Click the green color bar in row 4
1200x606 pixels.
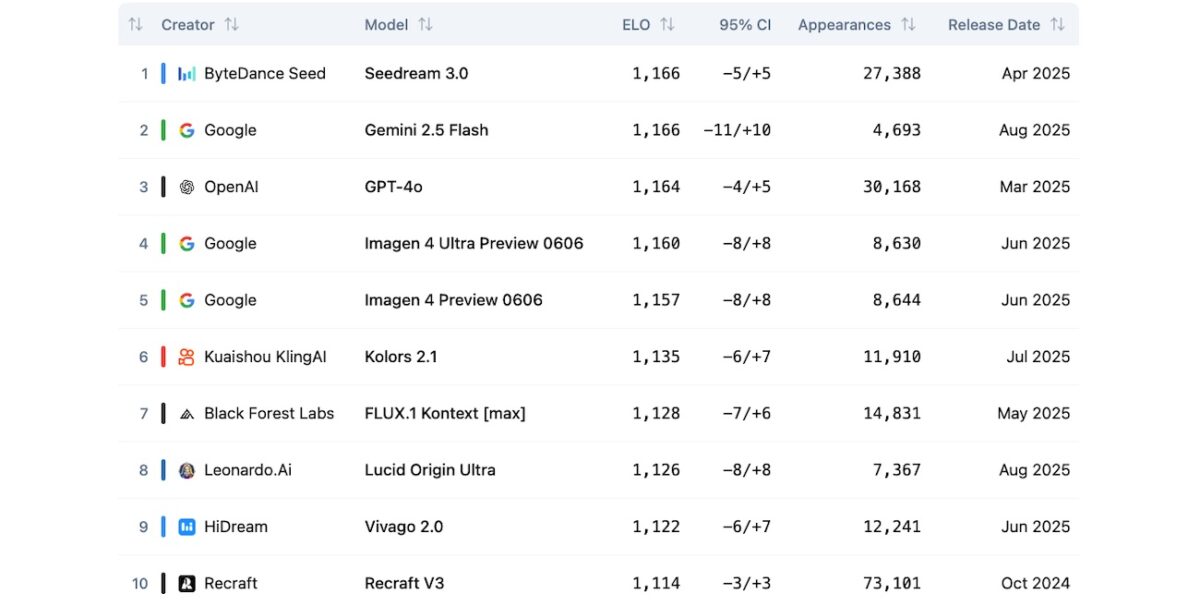click(x=163, y=243)
